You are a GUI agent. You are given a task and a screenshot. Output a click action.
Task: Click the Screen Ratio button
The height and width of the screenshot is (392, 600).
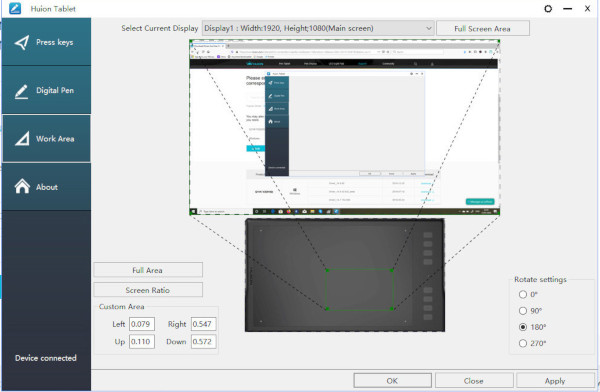(x=148, y=290)
